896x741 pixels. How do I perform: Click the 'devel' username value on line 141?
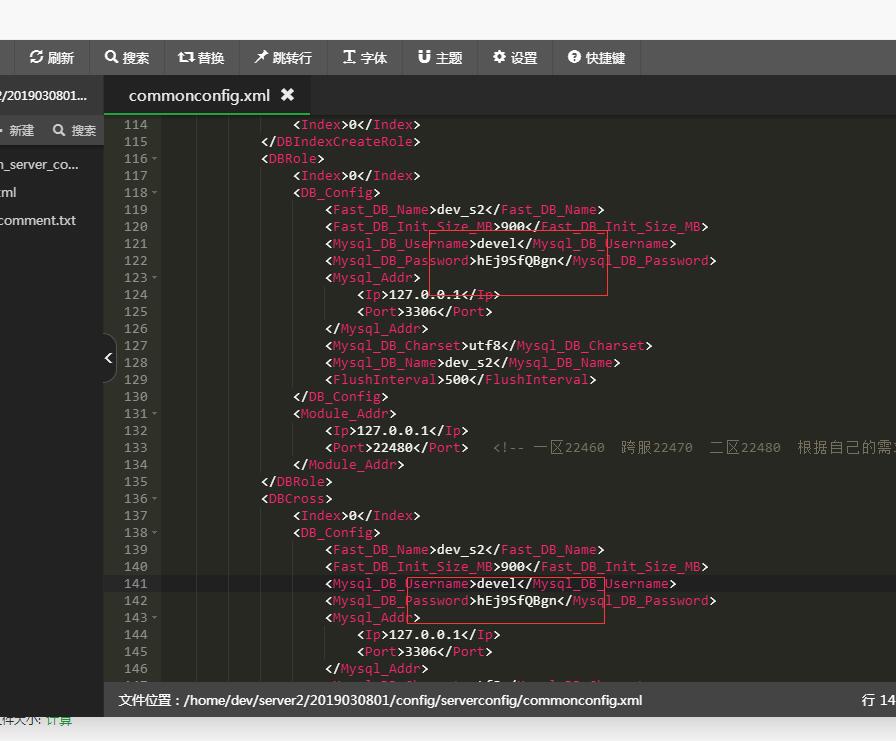497,584
